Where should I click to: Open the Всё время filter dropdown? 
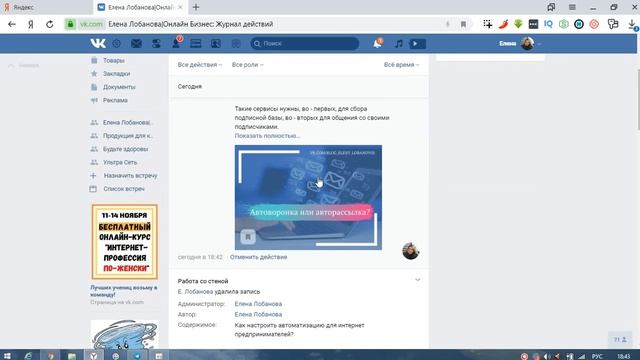(x=401, y=64)
